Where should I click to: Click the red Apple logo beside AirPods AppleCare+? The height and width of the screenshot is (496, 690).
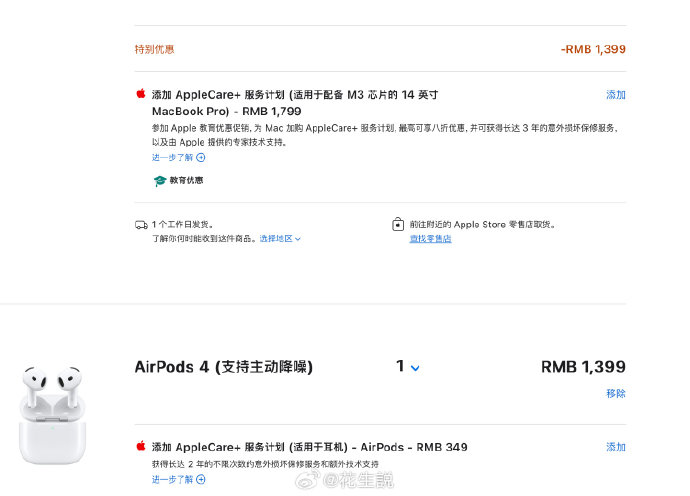[x=141, y=446]
